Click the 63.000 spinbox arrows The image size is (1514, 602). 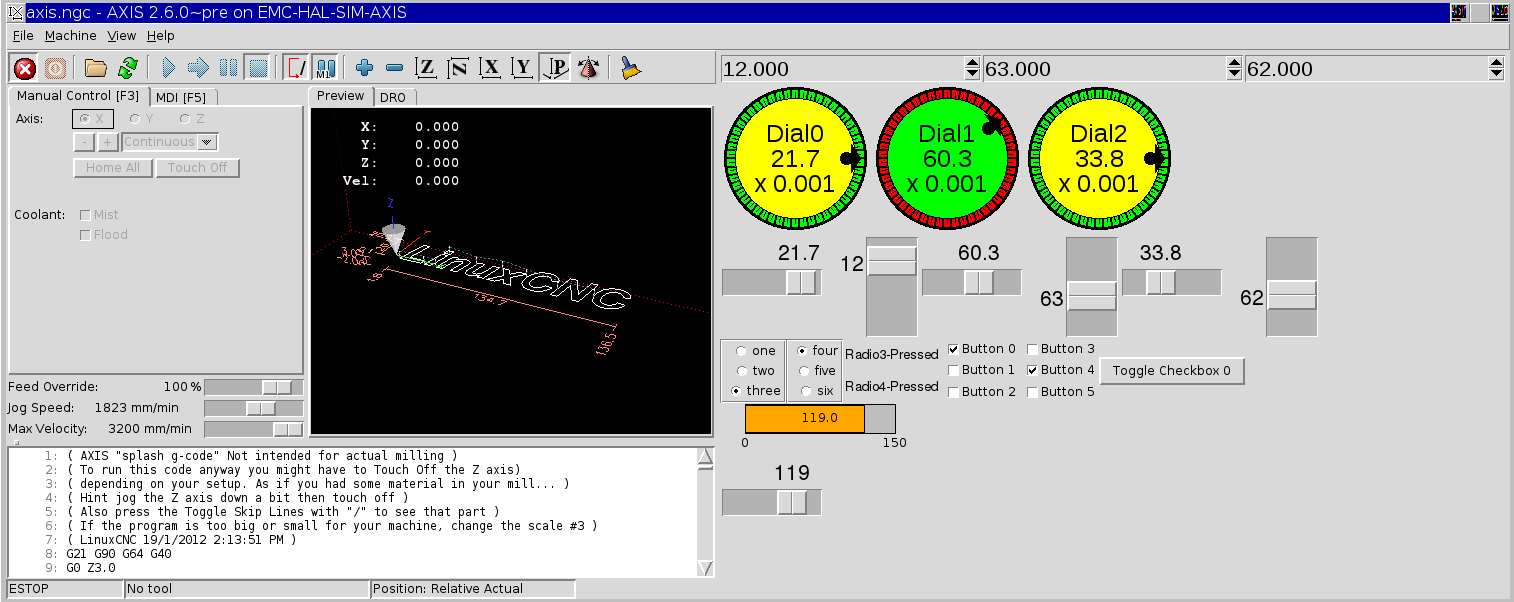(x=1234, y=69)
